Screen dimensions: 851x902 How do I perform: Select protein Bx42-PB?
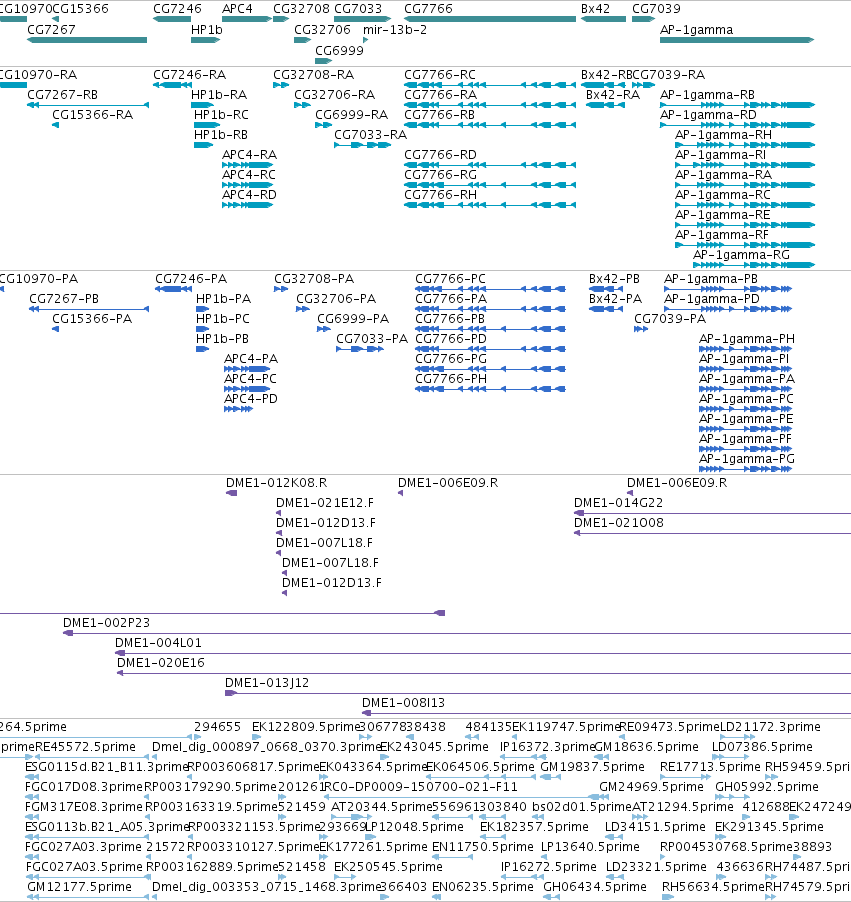coord(614,279)
